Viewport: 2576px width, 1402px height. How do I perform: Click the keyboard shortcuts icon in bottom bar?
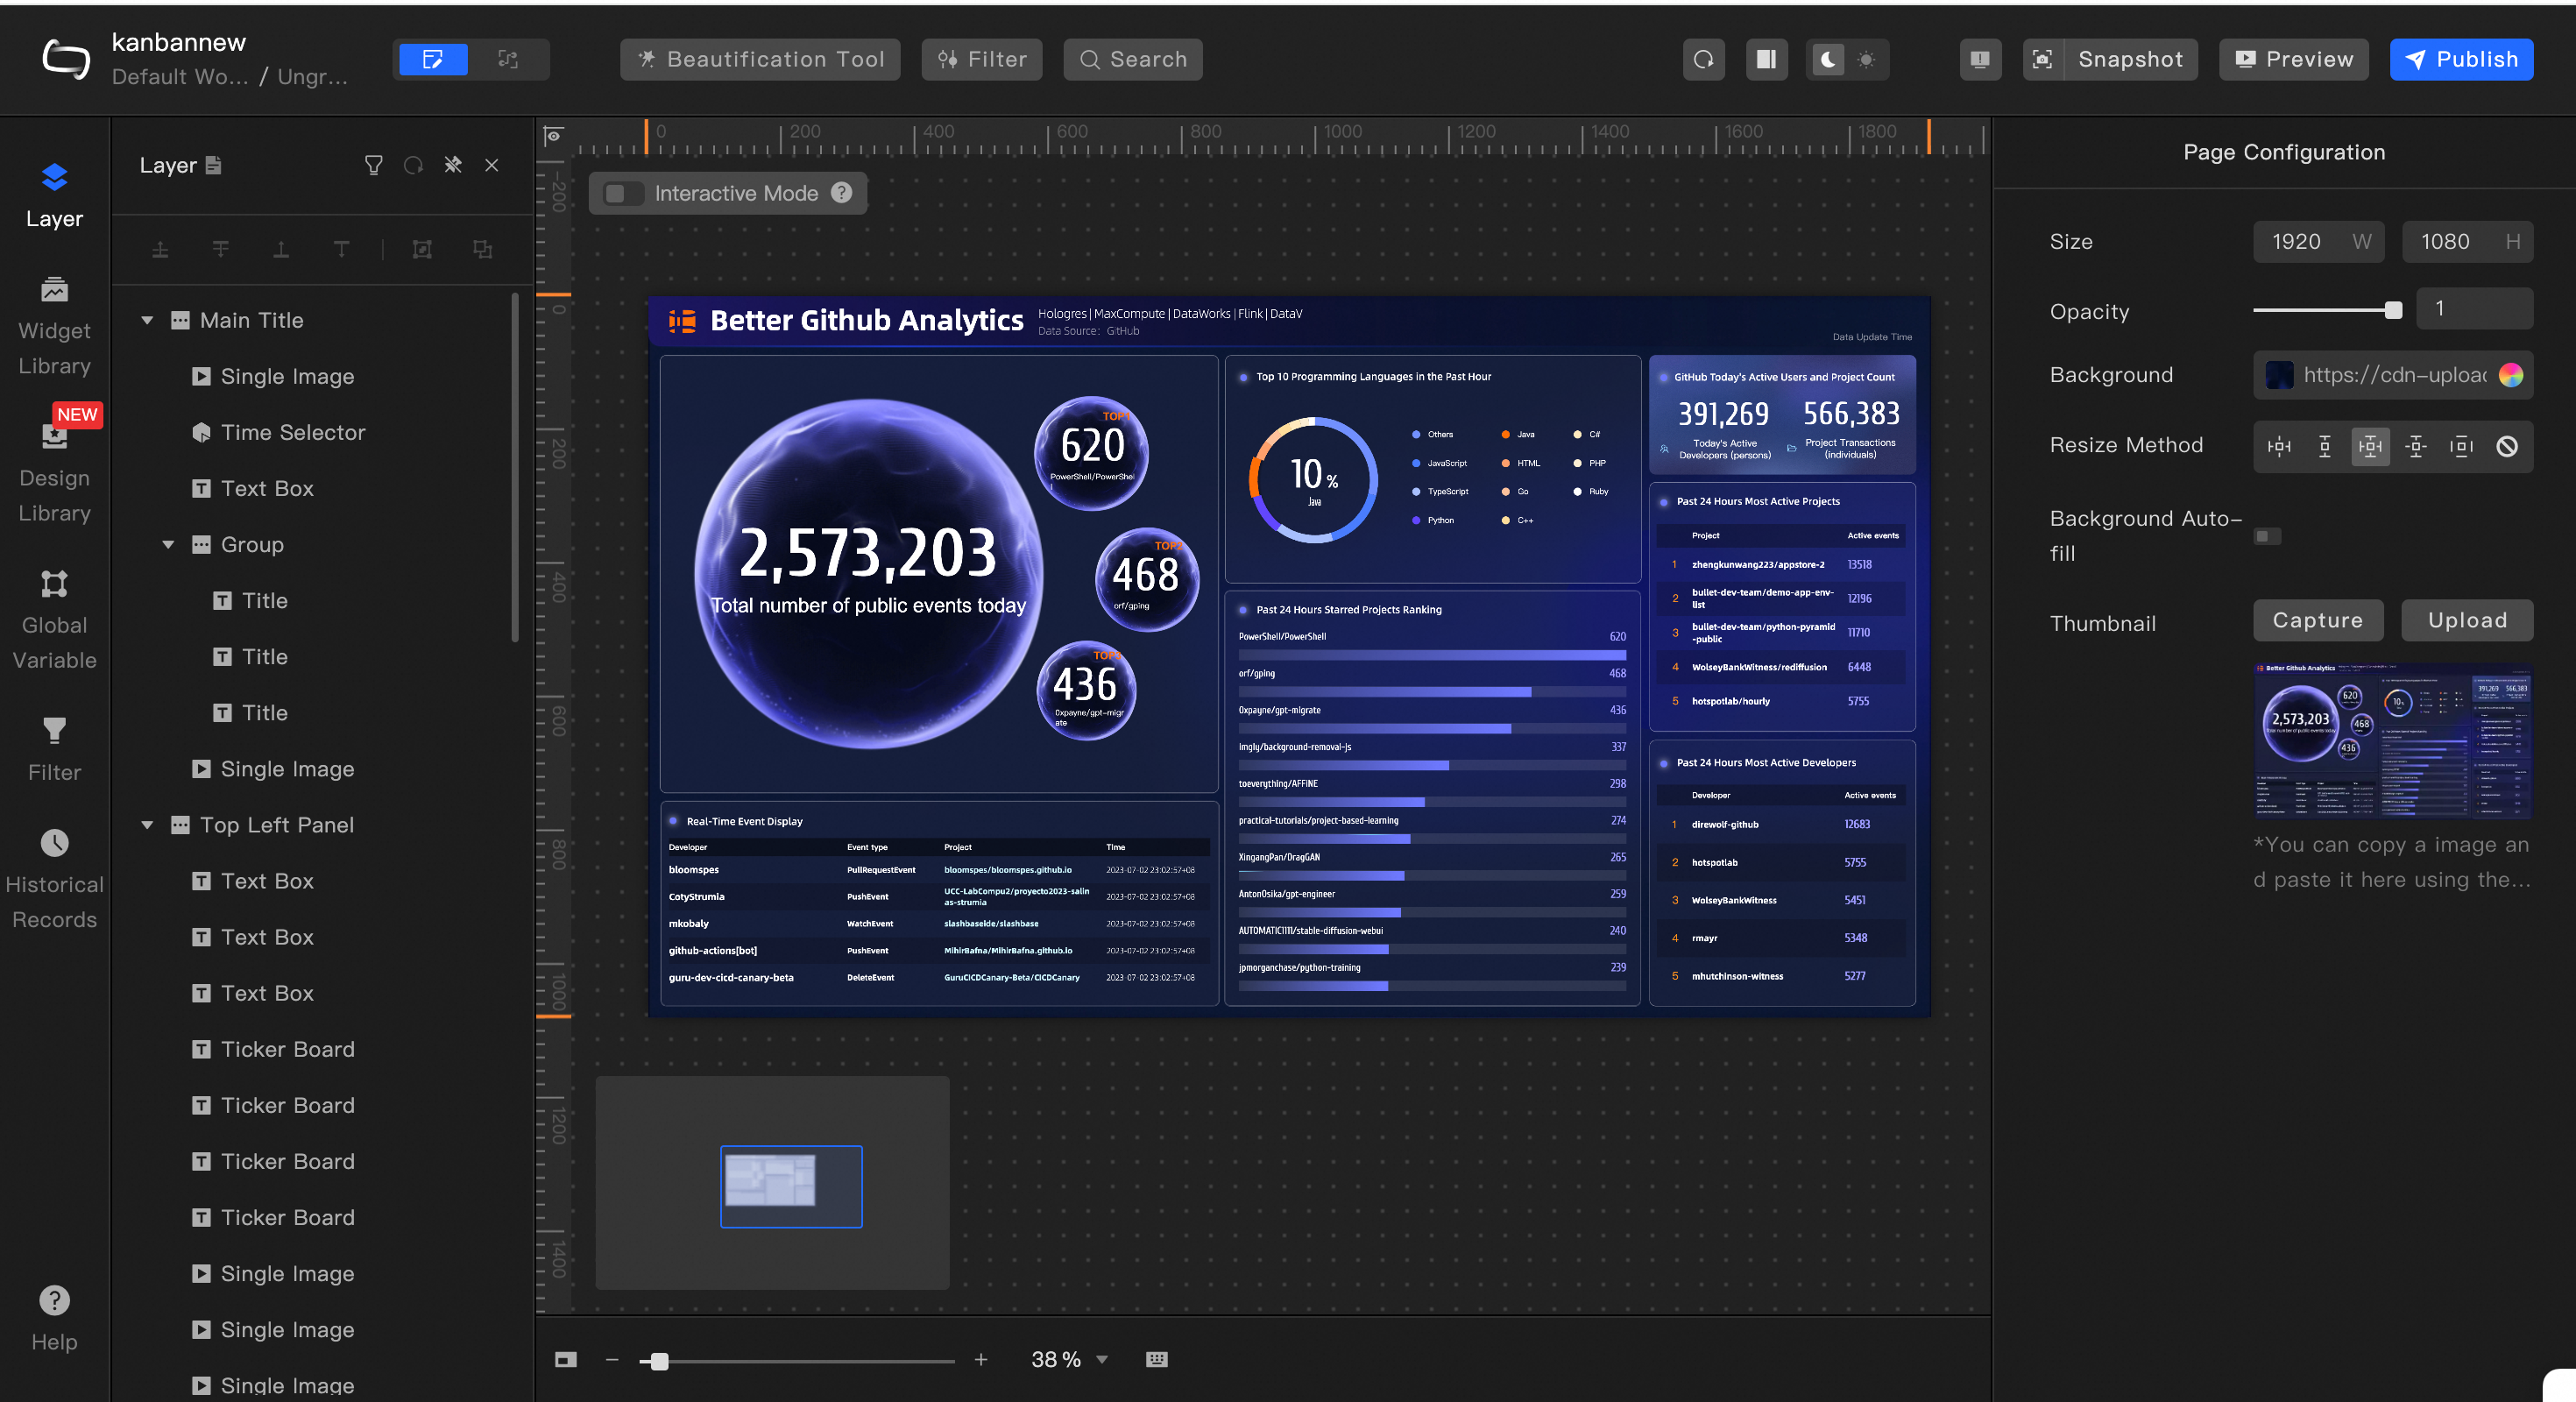tap(1156, 1359)
